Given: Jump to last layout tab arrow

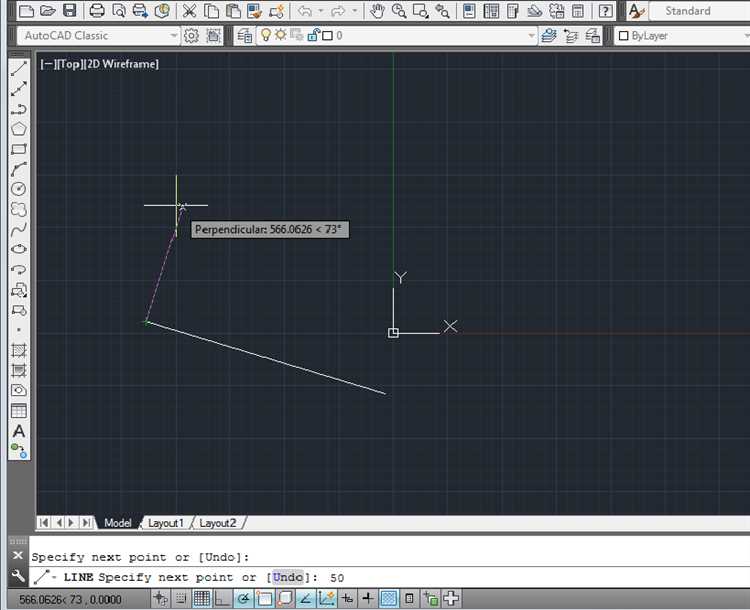Looking at the screenshot, I should (87, 522).
